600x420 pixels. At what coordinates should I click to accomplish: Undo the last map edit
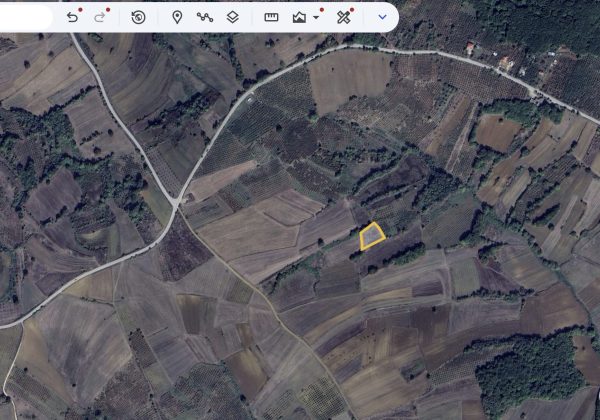72,17
